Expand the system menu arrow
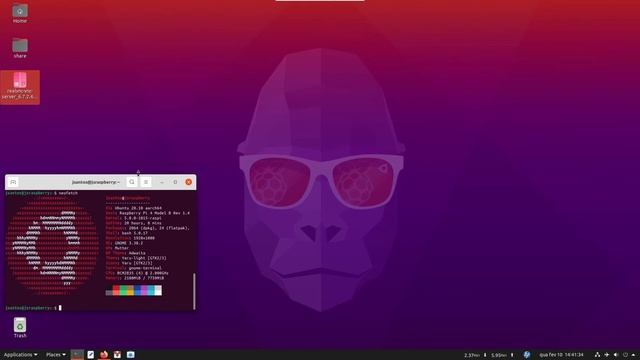This screenshot has width=640, height=360. tap(633, 355)
